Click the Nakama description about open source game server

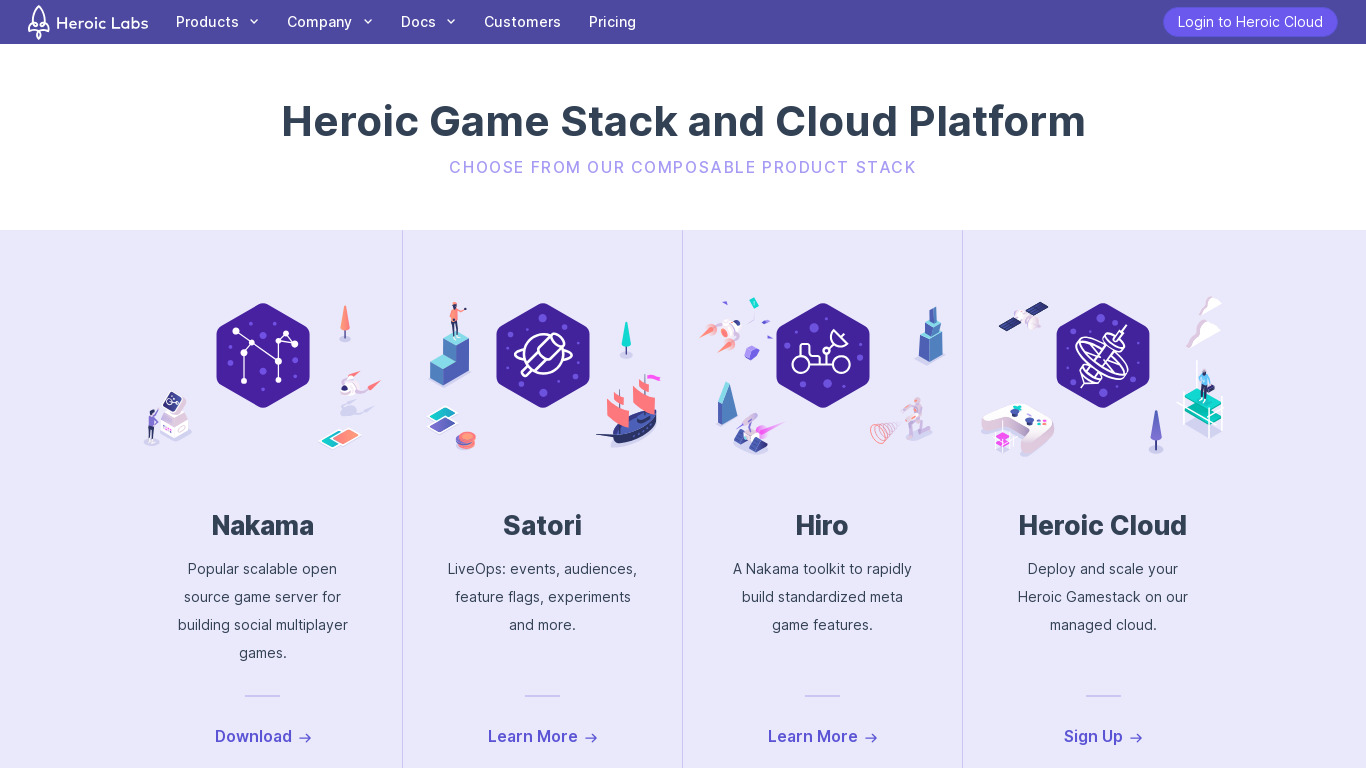tap(263, 611)
